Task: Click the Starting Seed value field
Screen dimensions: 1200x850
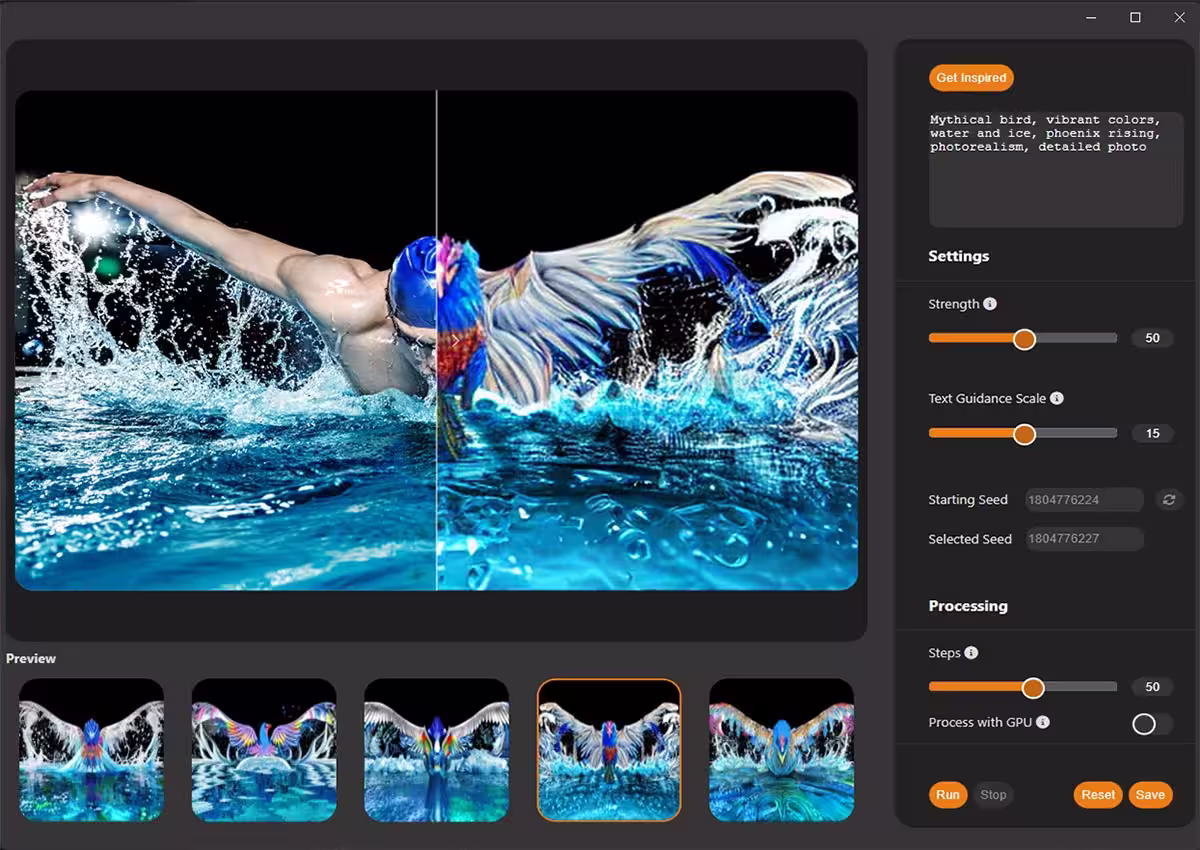Action: 1083,499
